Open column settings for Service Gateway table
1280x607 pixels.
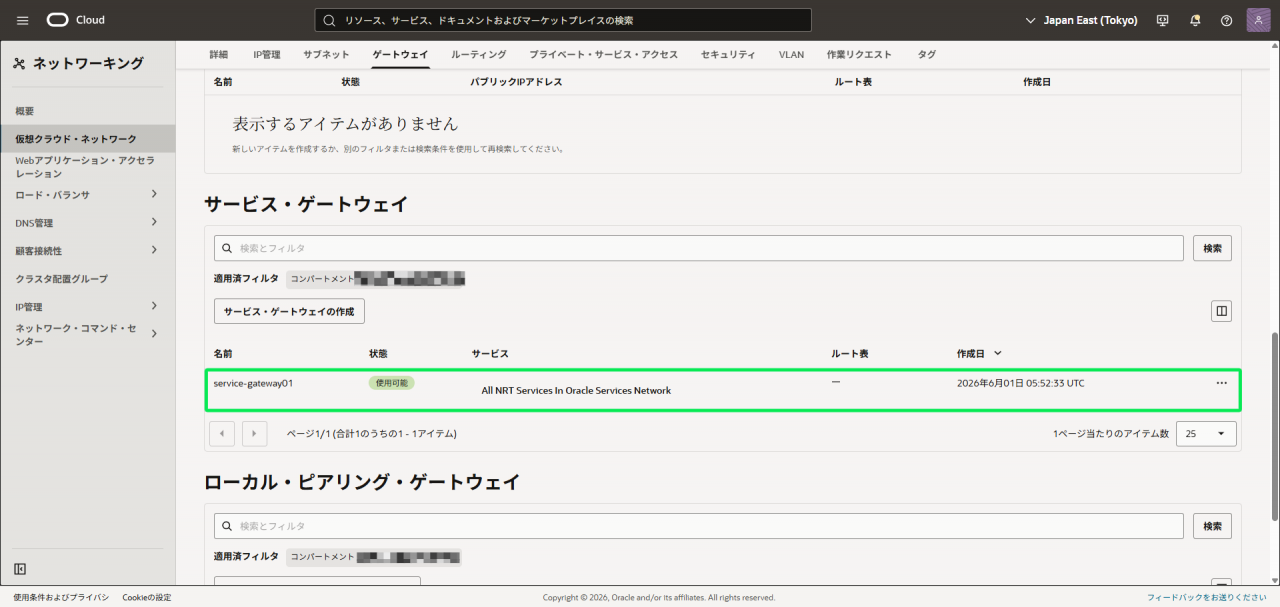pos(1221,311)
